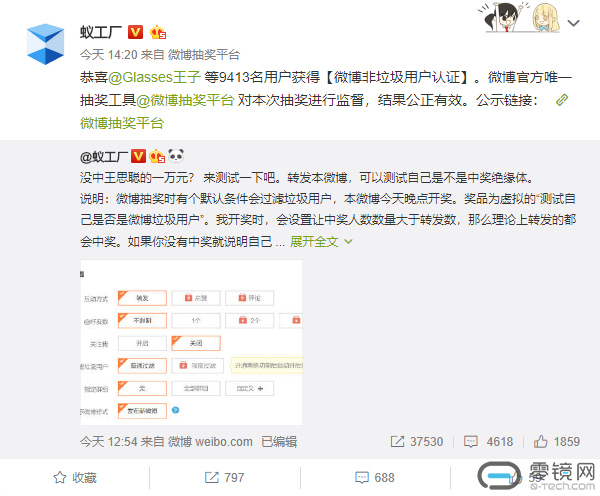Click the panda emoji badge in repost

point(176,156)
